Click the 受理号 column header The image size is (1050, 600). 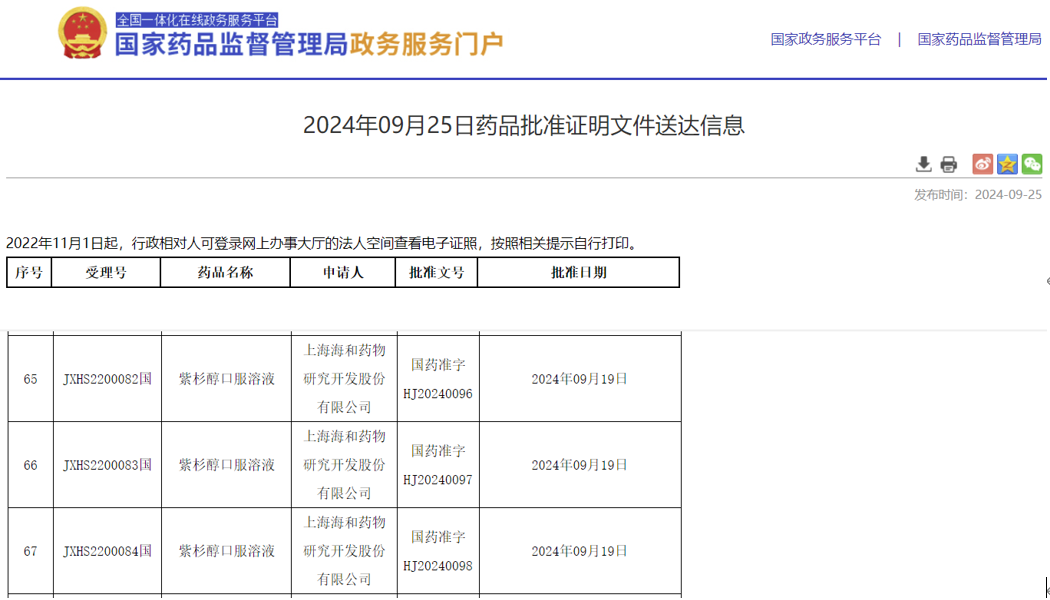click(x=106, y=272)
